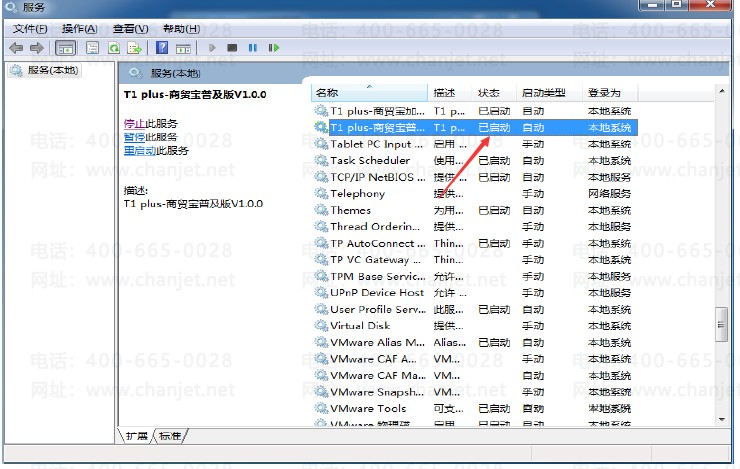The width and height of the screenshot is (740, 469).
Task: Select the TP VC Gateway service row
Action: pyautogui.click(x=474, y=260)
